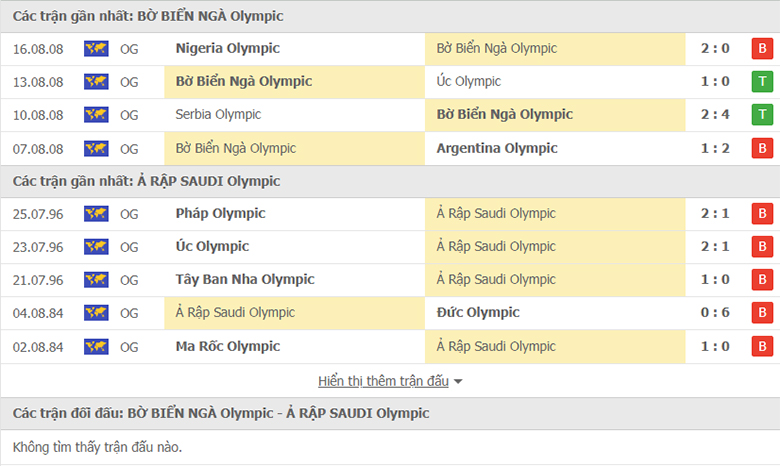Click OG competition label on 16.08.08 row
Image resolution: width=780 pixels, height=466 pixels.
coord(129,49)
